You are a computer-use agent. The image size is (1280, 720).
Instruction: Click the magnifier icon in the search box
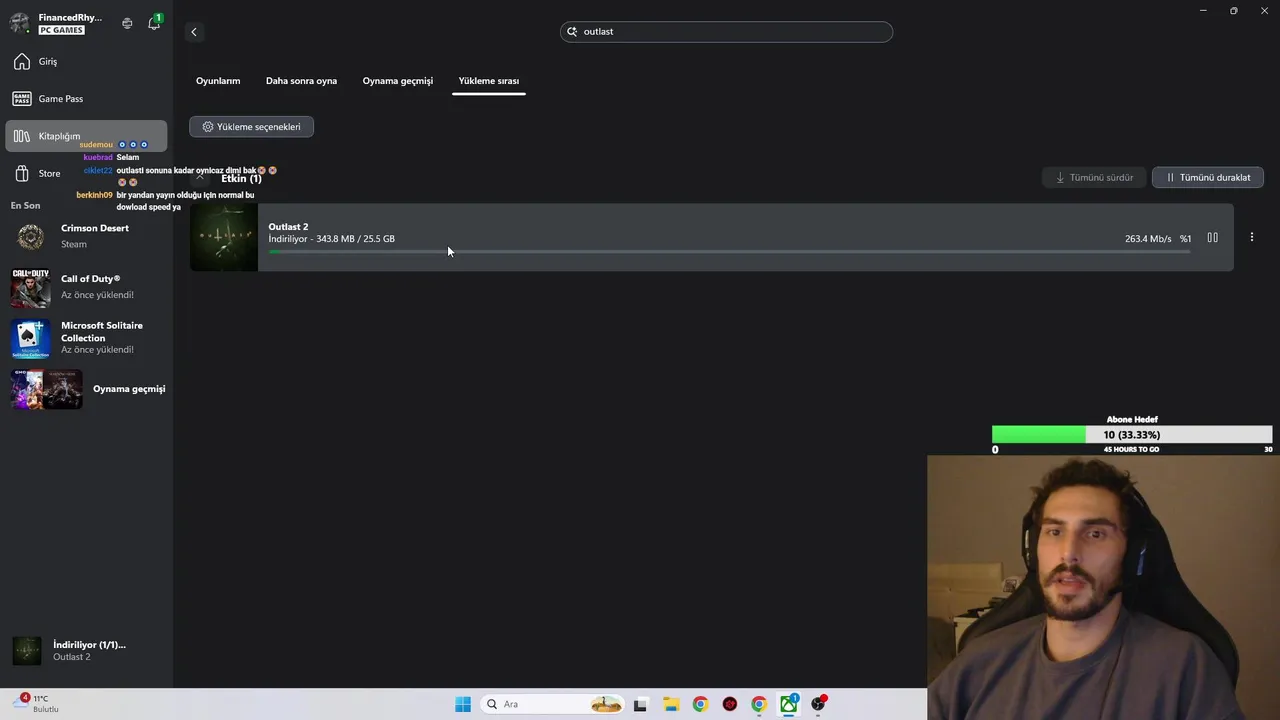tap(573, 32)
